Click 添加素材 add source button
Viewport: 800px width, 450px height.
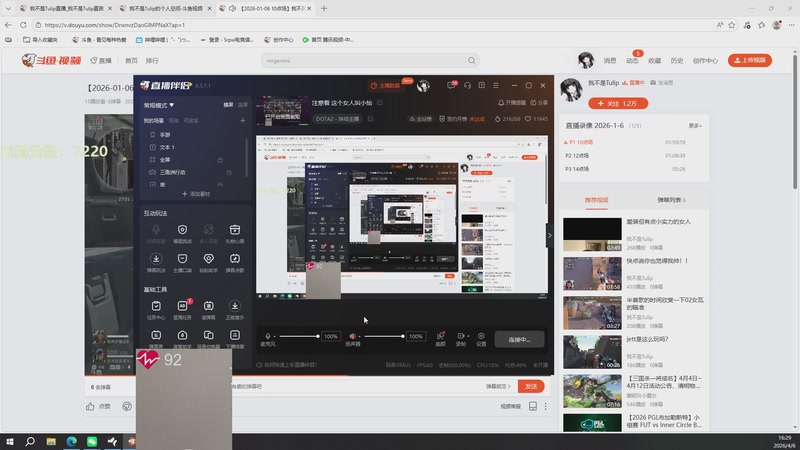coord(196,194)
